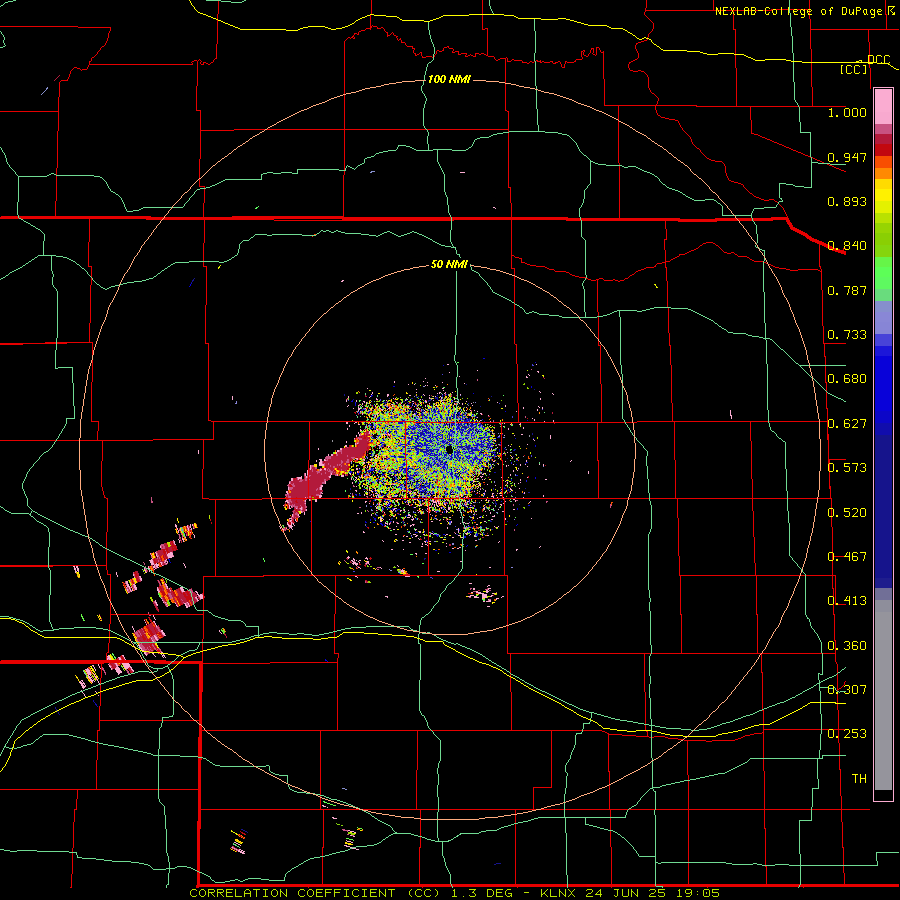Viewport: 900px width, 900px height.
Task: Select the 0.253 color scale label
Action: point(847,734)
